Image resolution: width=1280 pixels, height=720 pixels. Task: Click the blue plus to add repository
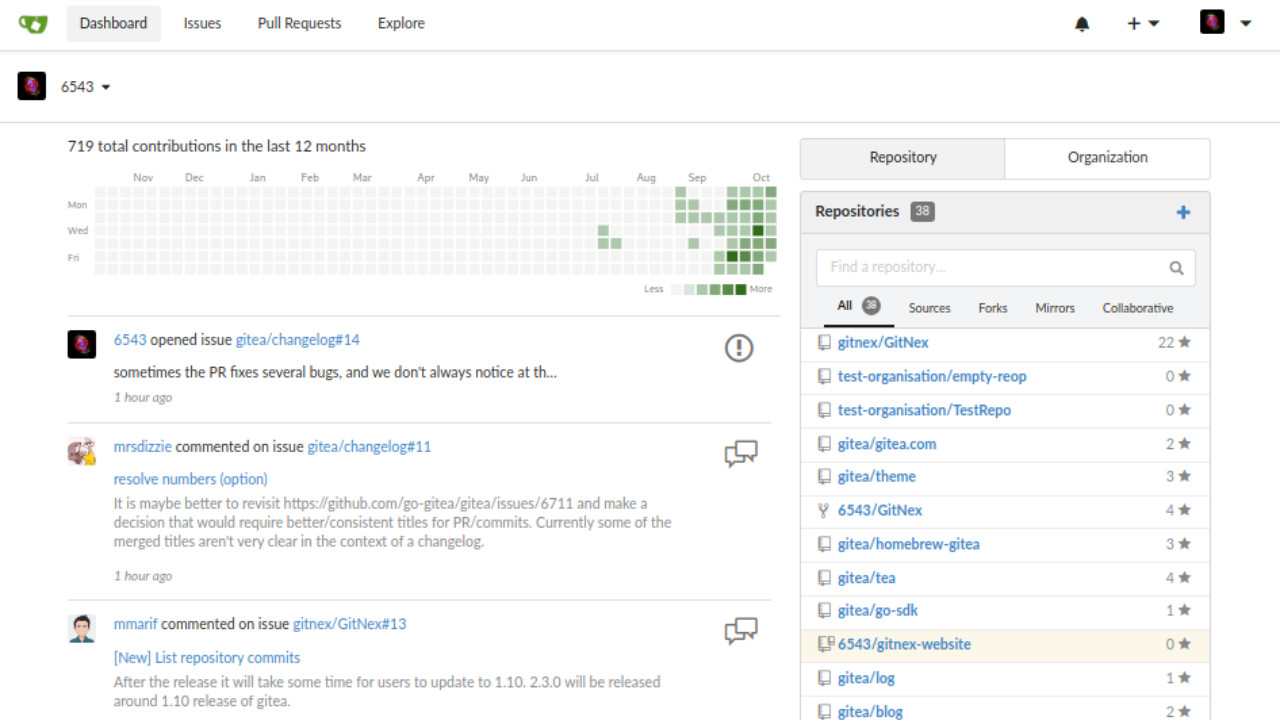click(x=1183, y=212)
